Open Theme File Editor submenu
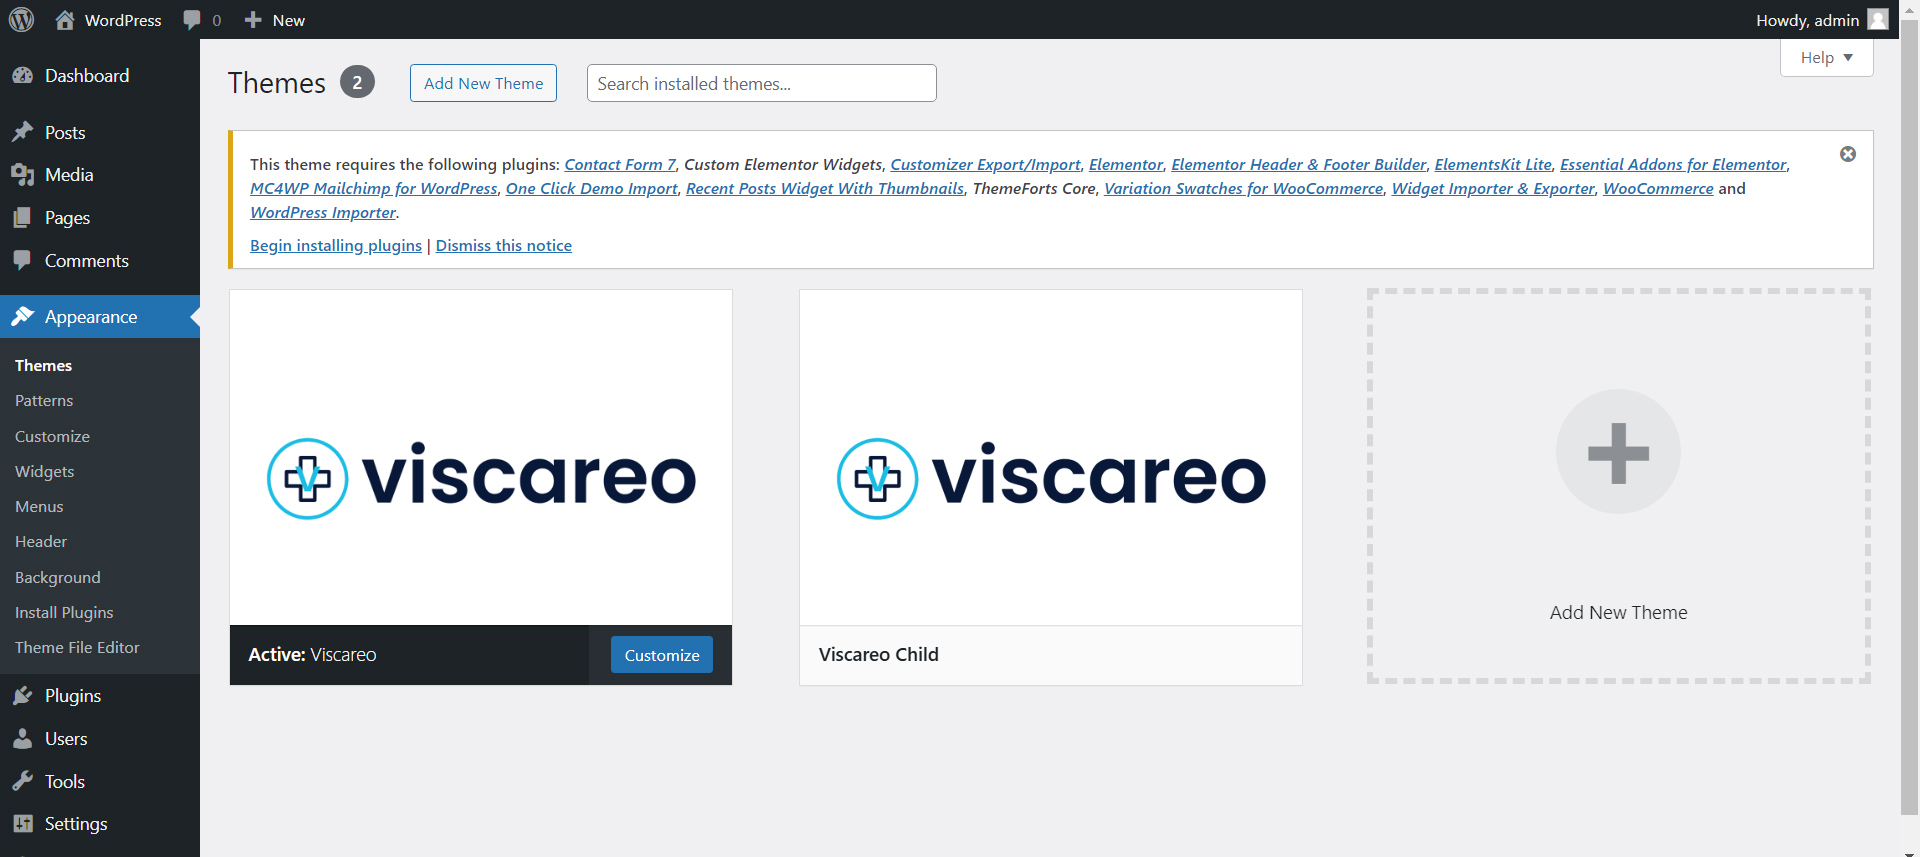This screenshot has width=1920, height=857. [x=77, y=648]
